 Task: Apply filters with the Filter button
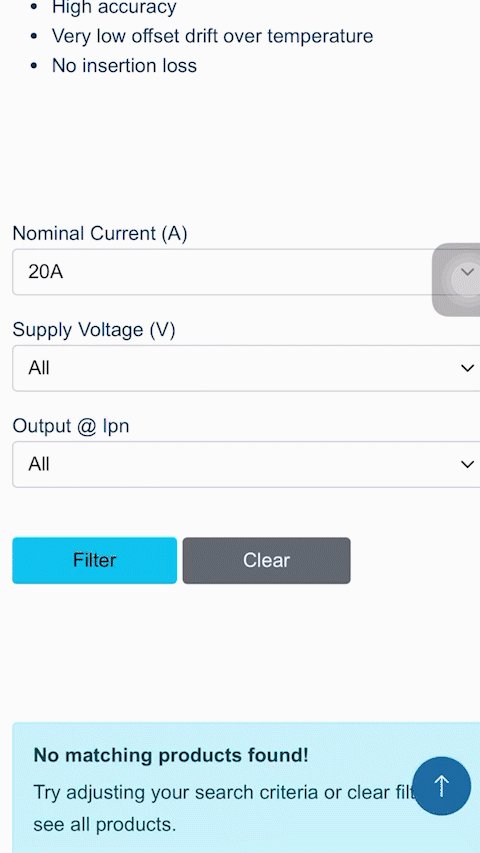95,560
